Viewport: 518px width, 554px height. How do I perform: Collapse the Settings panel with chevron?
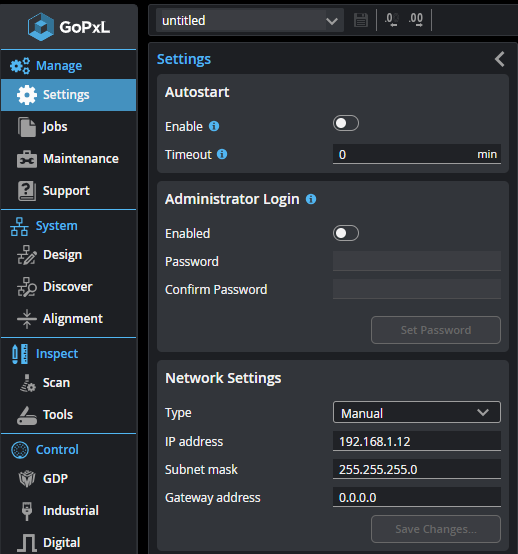pos(500,59)
